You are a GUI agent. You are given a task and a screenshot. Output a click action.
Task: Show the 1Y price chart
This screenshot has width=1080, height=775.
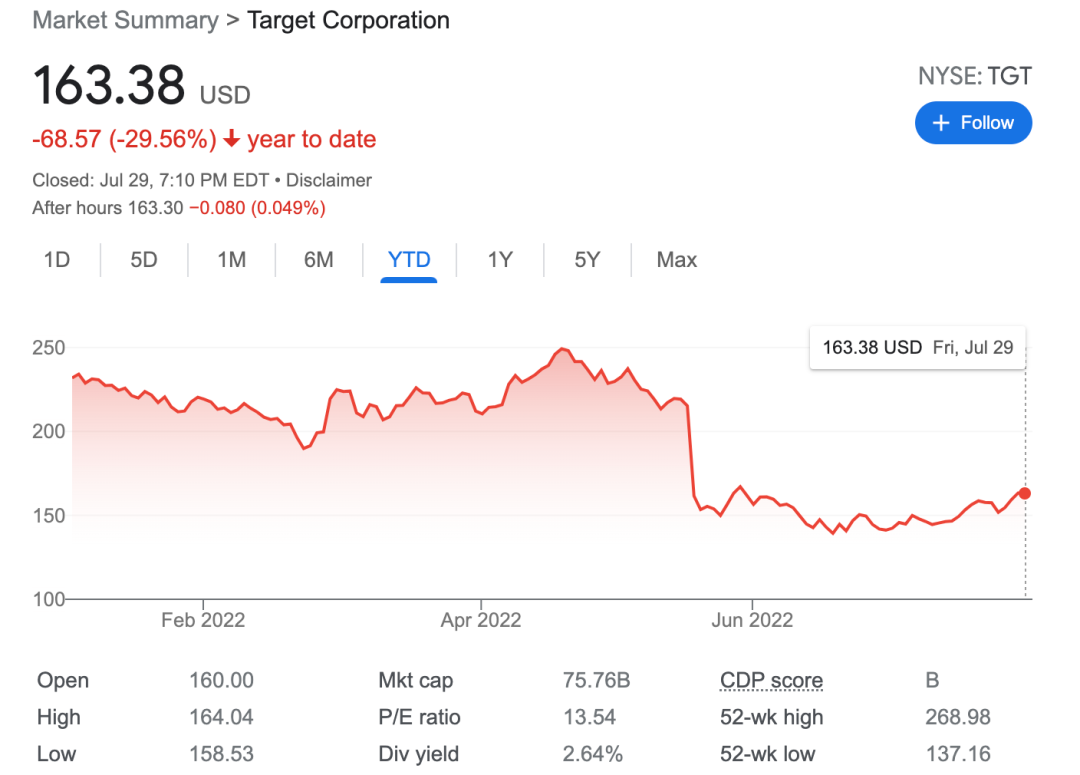[x=500, y=260]
